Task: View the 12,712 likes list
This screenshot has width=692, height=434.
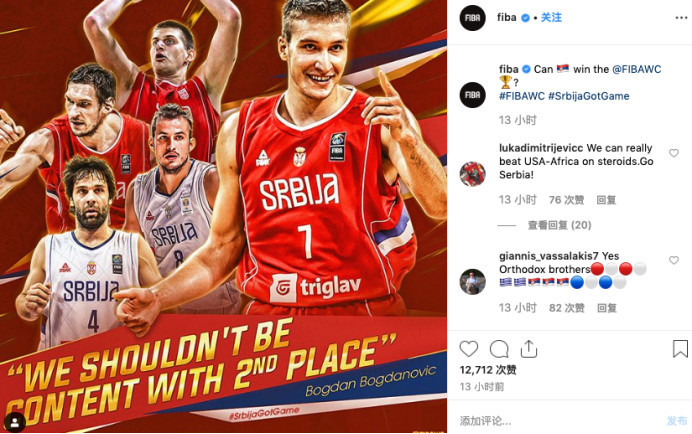Action: tap(488, 370)
